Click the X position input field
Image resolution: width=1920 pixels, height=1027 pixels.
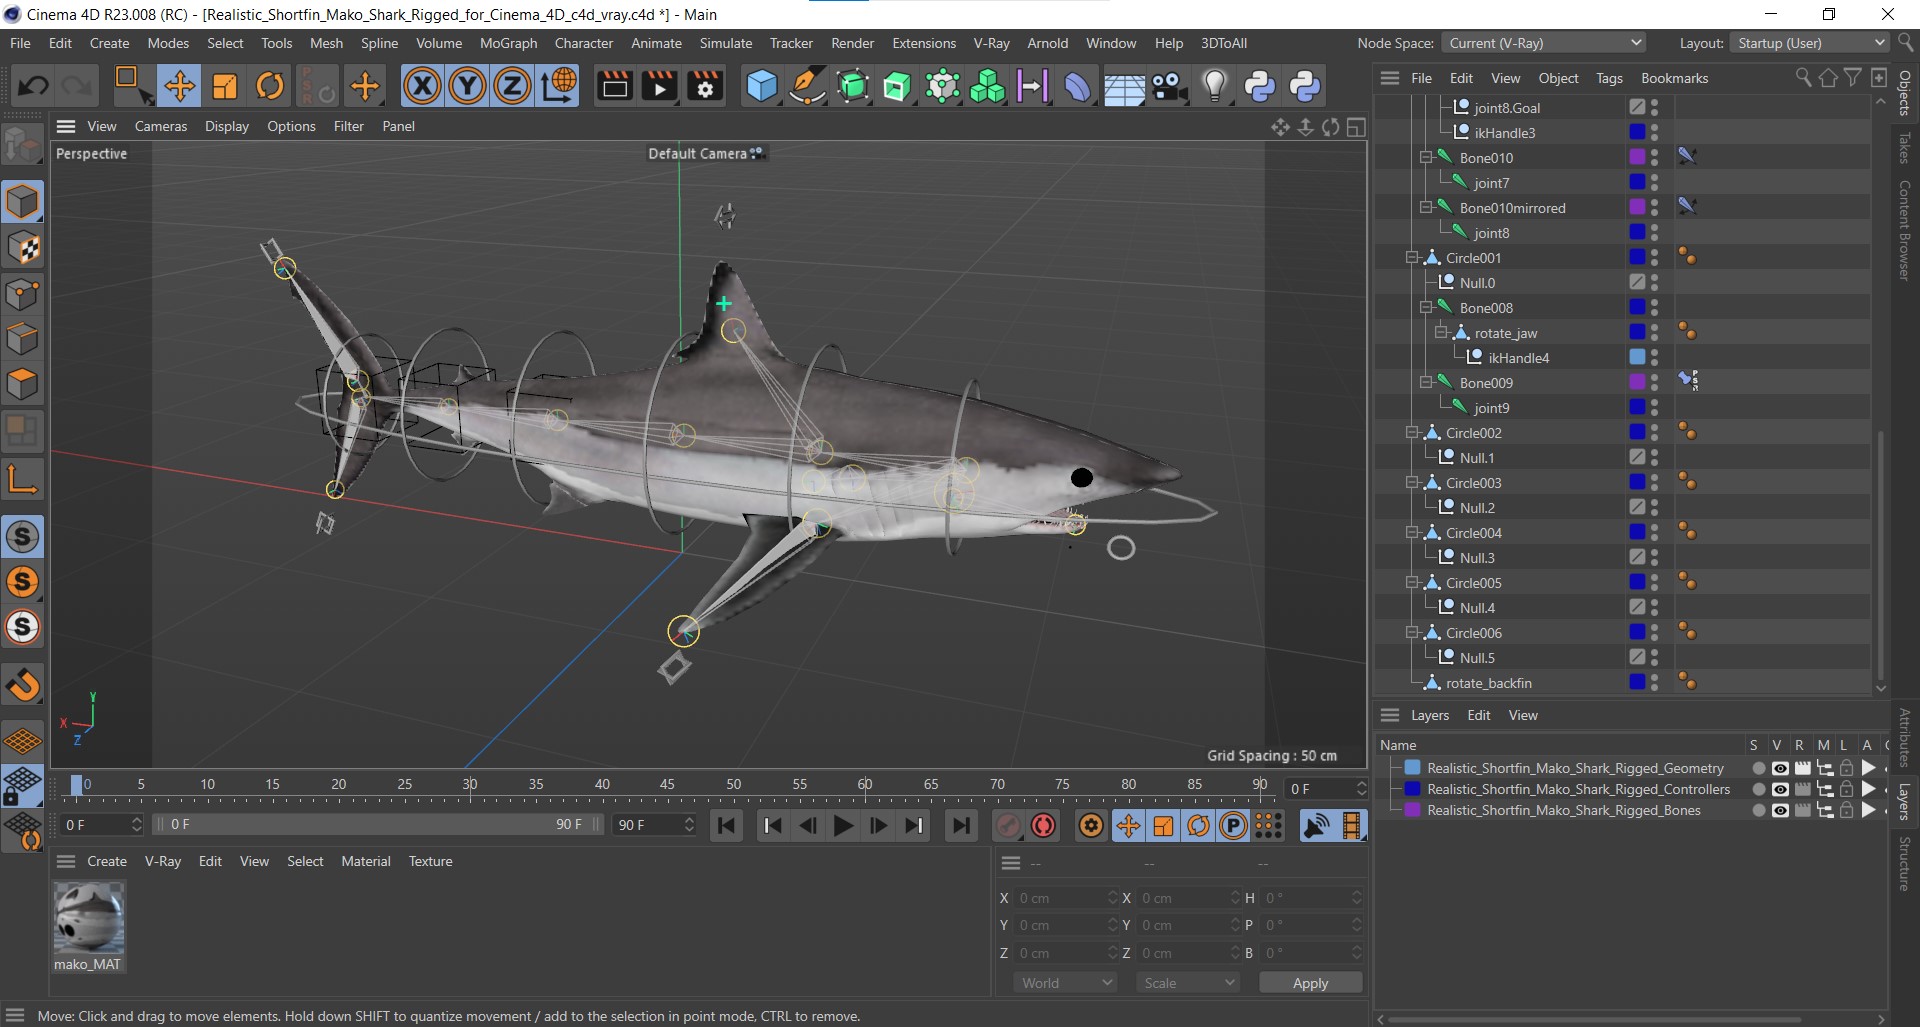(1067, 898)
